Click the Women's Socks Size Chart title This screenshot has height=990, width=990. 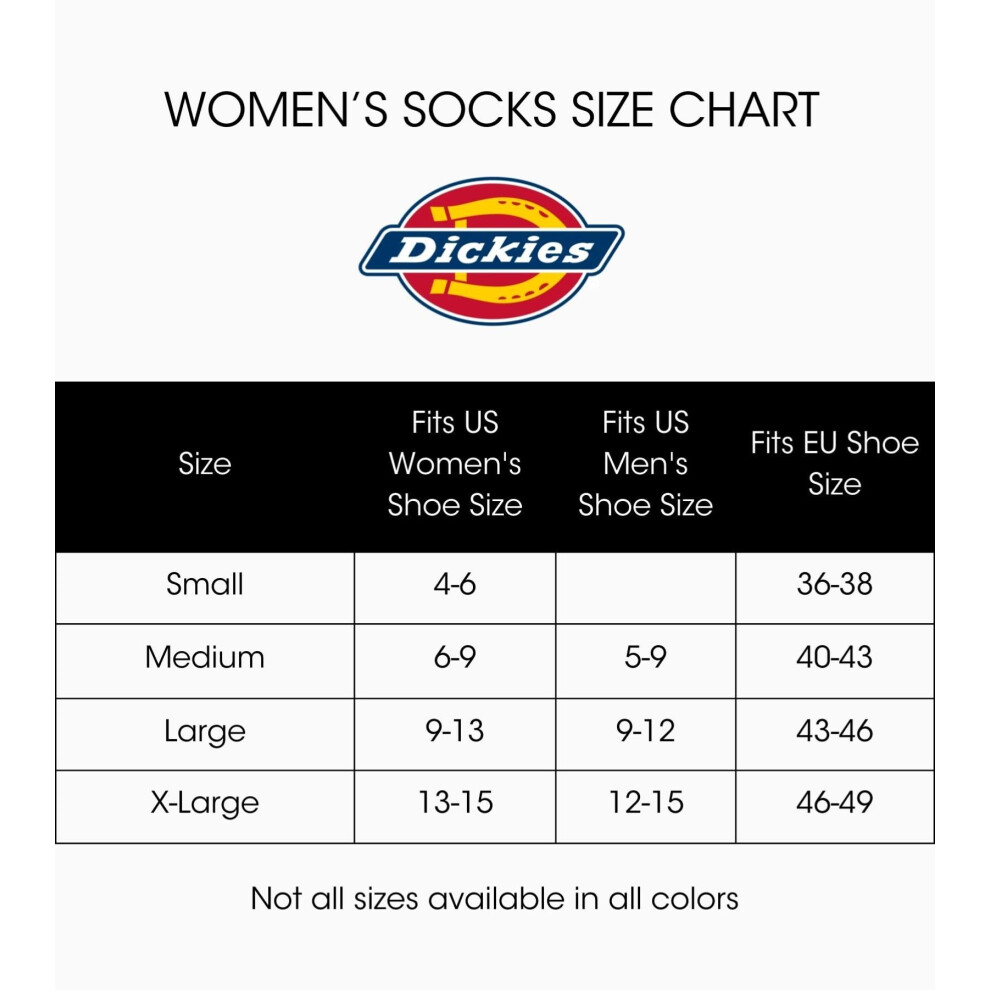point(491,110)
